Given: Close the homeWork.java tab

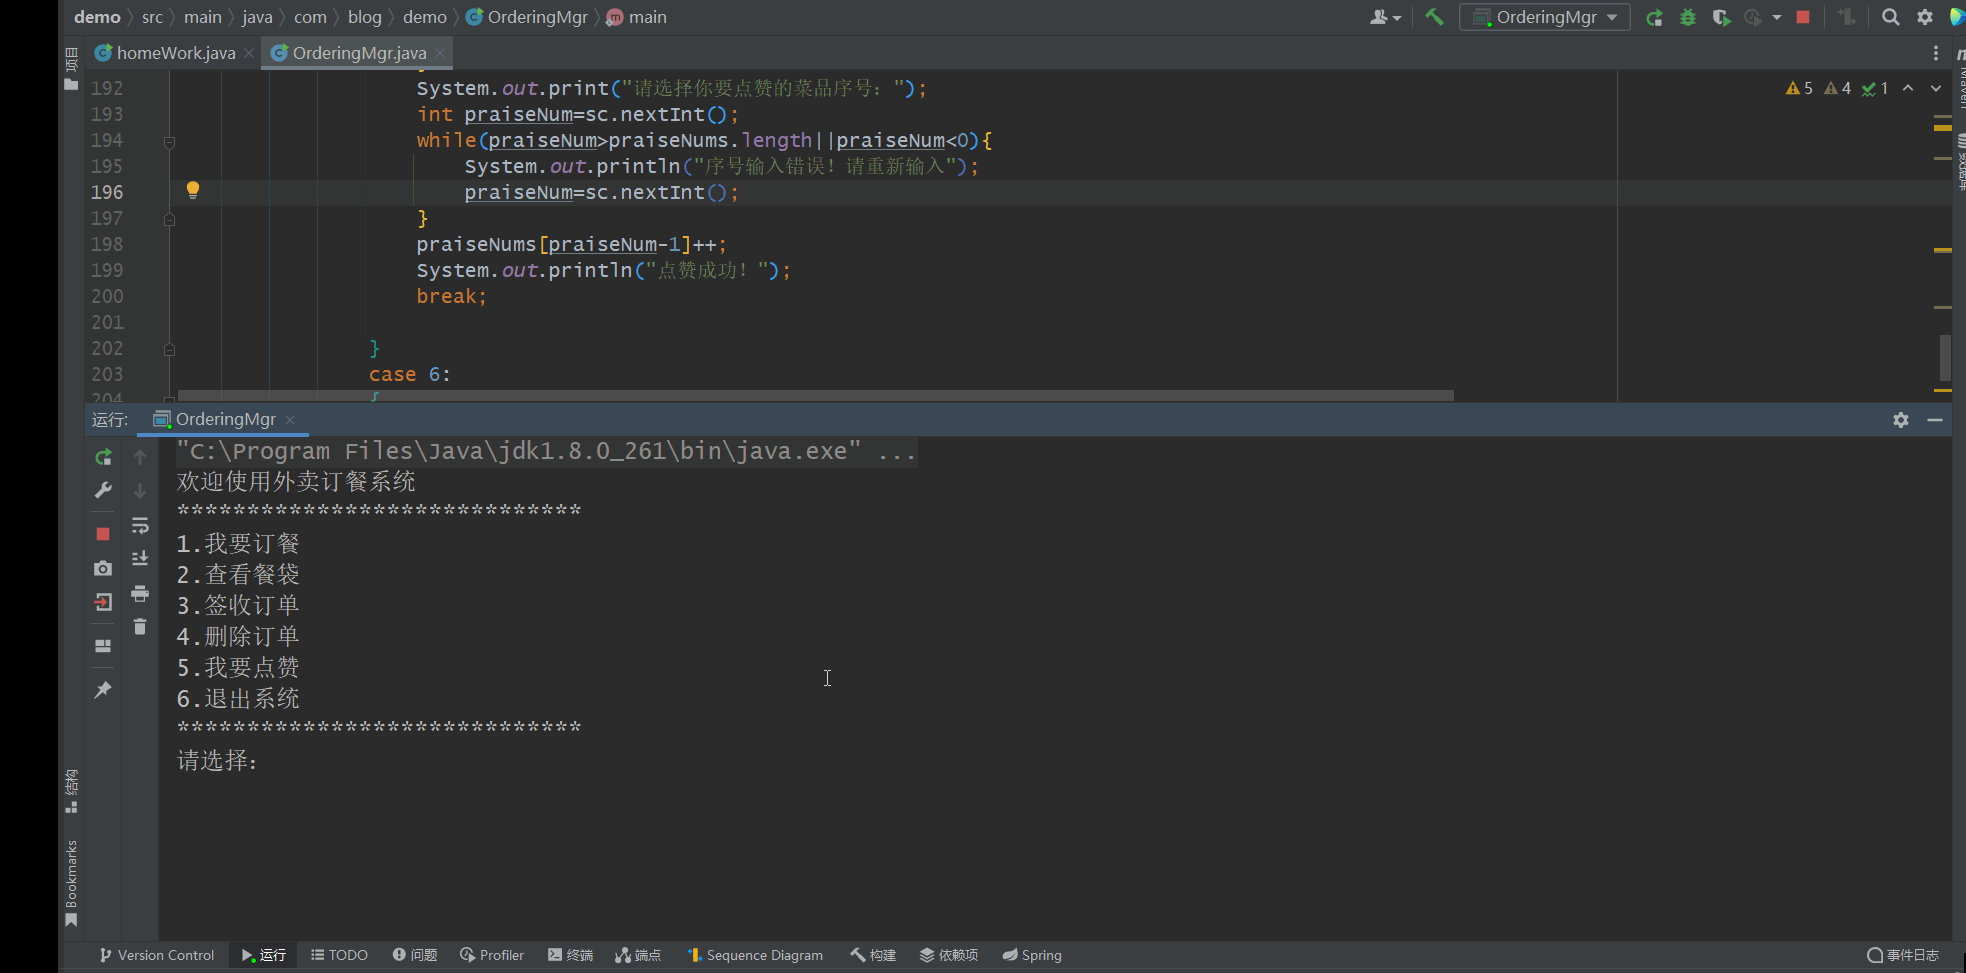Looking at the screenshot, I should tap(249, 53).
